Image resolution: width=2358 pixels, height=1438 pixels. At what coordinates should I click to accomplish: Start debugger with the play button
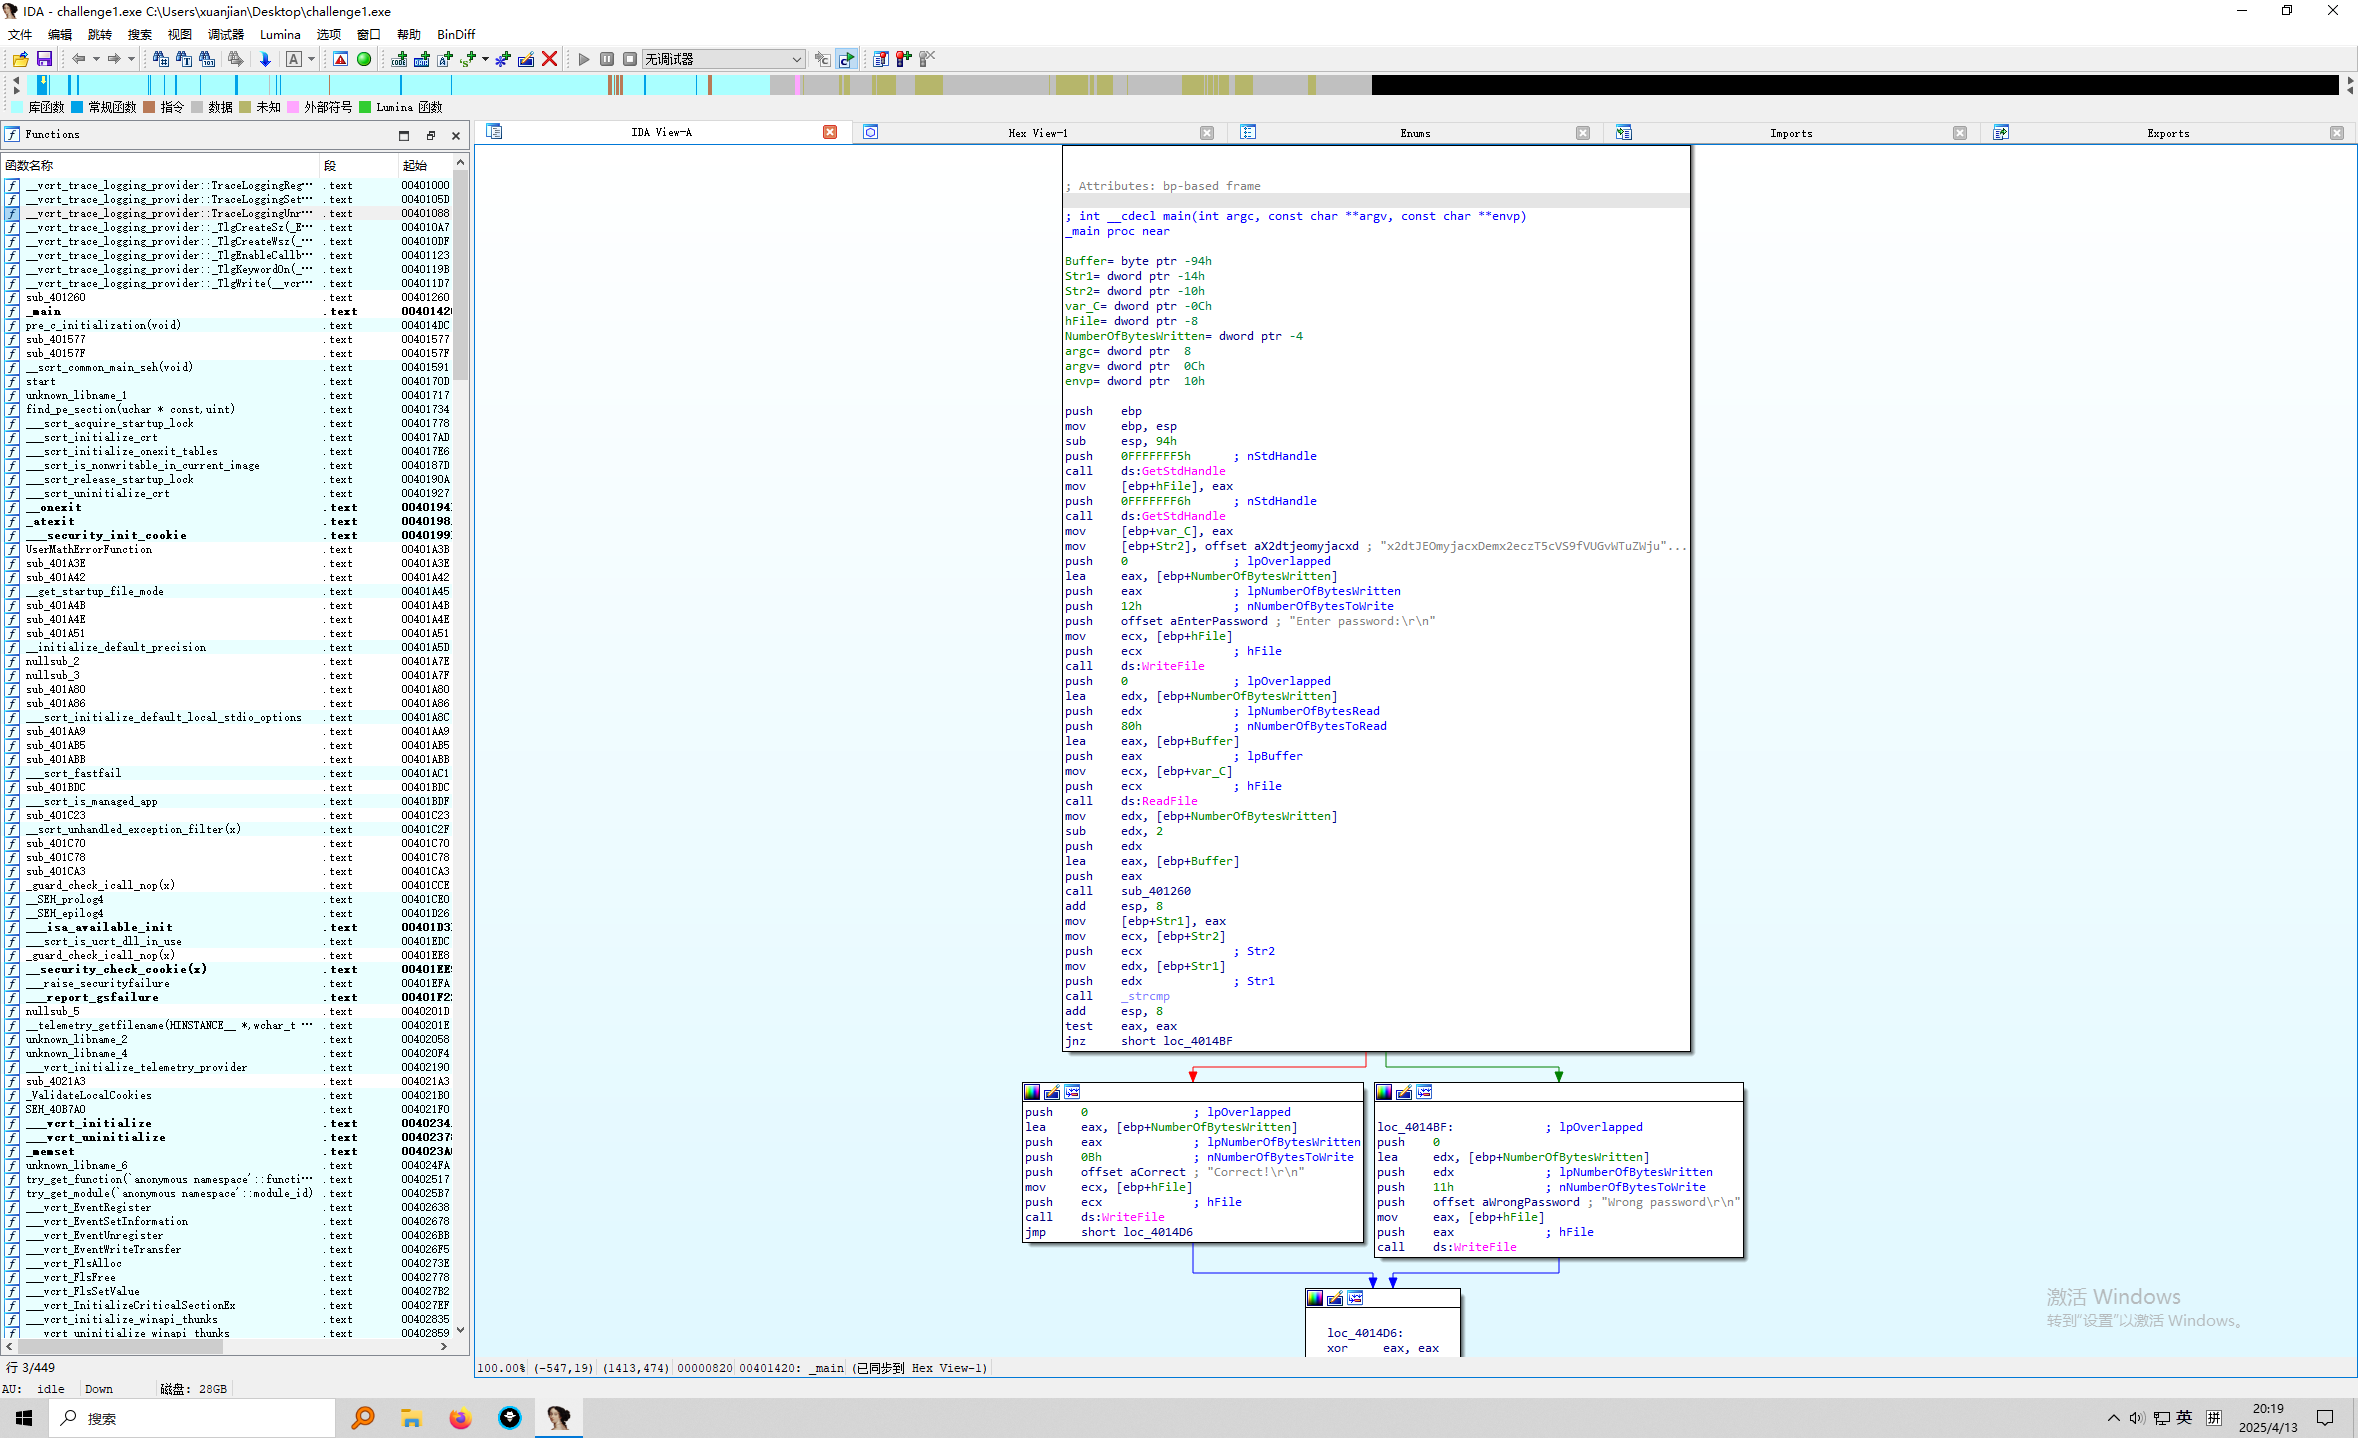coord(584,59)
